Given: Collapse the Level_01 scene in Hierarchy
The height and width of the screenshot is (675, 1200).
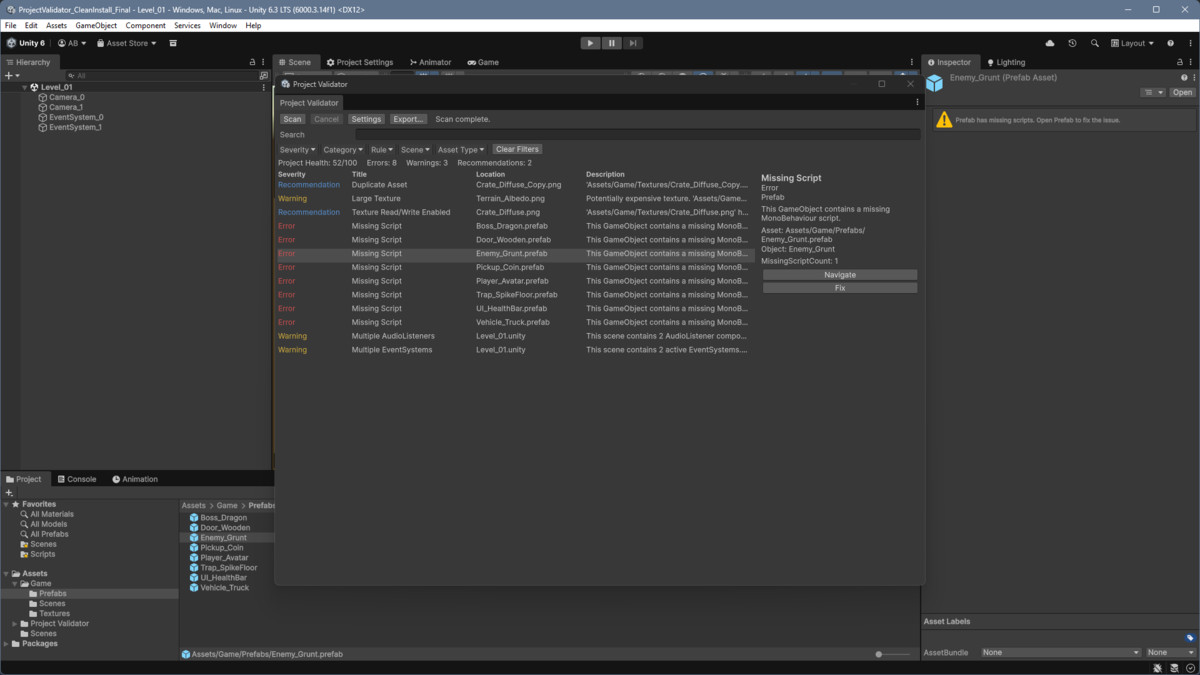Looking at the screenshot, I should tap(24, 87).
